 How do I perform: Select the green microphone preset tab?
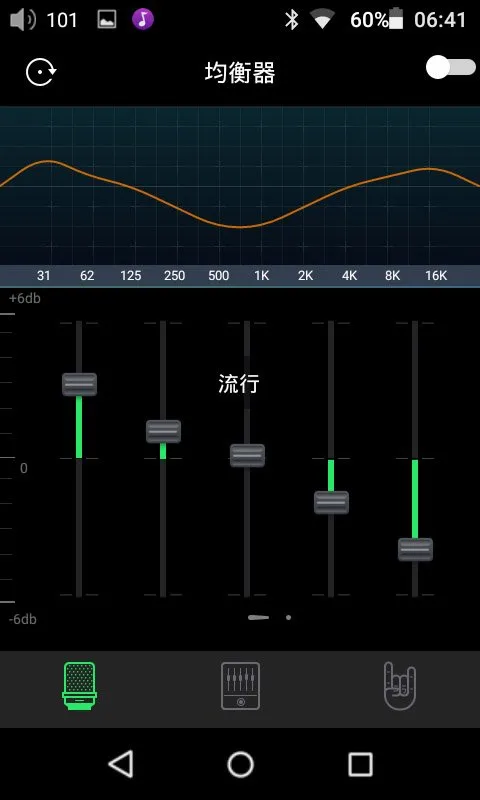(80, 686)
